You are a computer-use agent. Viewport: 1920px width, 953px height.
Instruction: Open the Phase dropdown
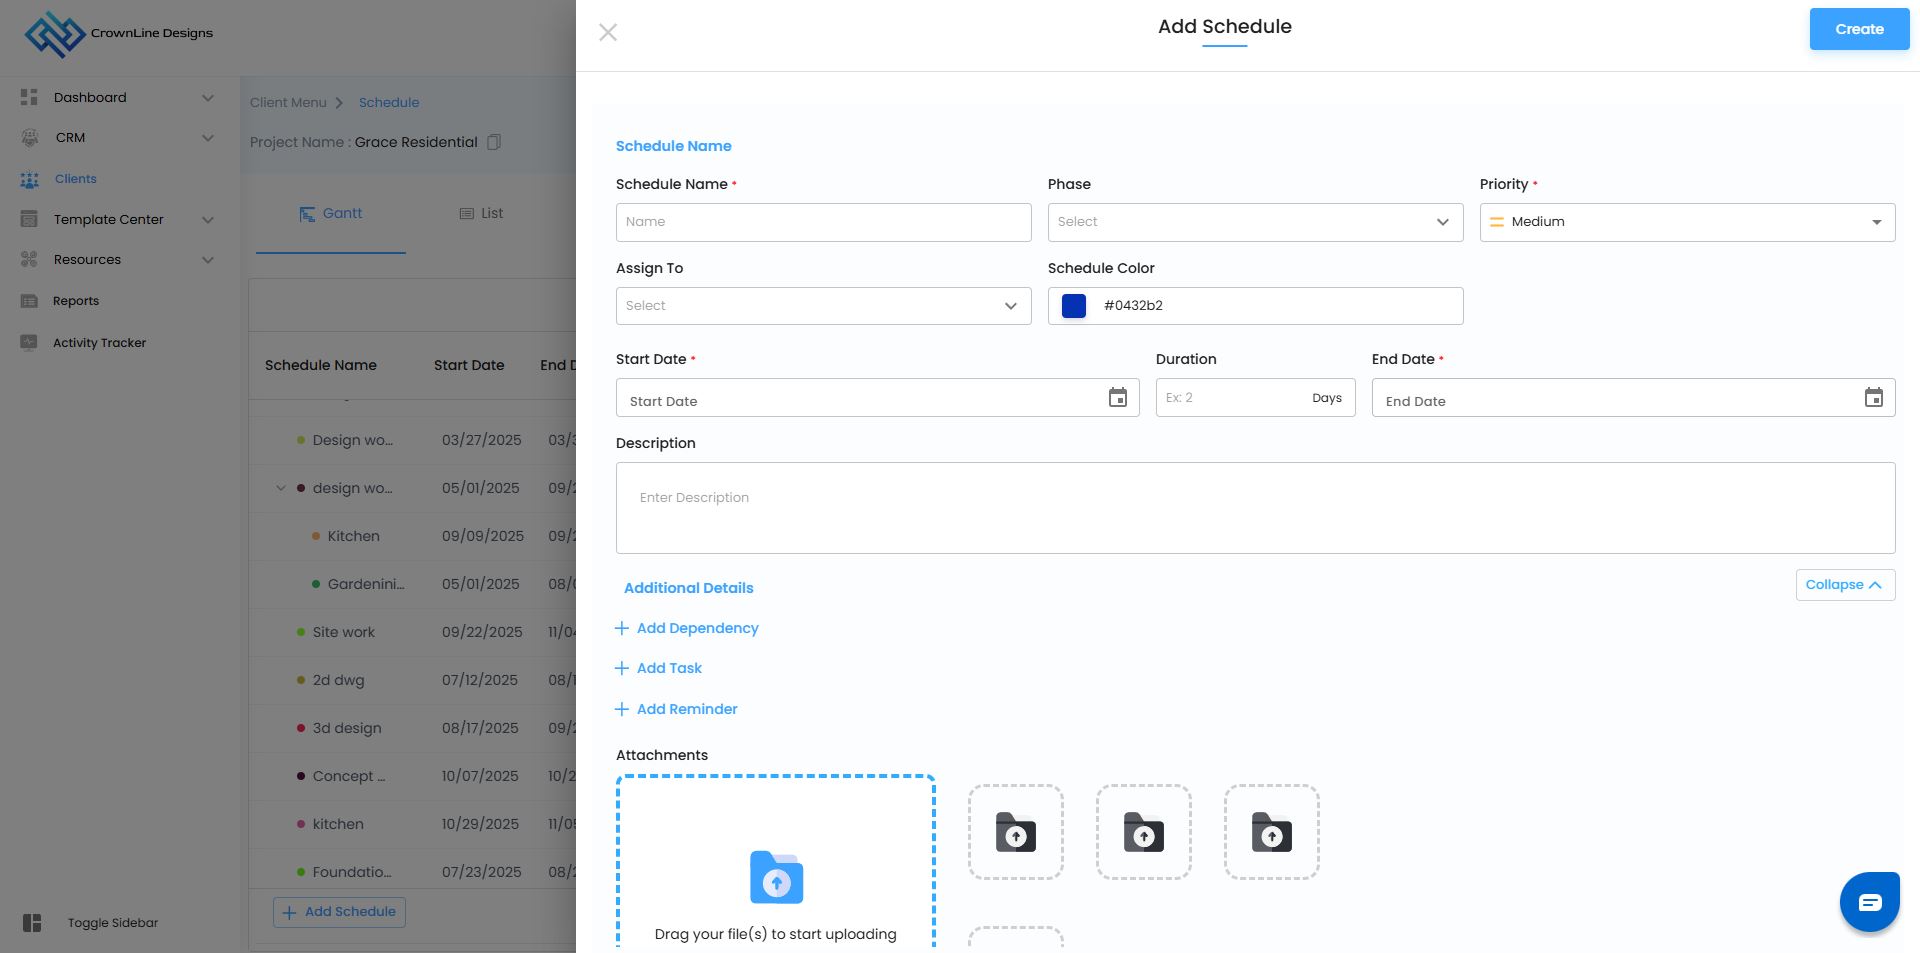[x=1255, y=222]
